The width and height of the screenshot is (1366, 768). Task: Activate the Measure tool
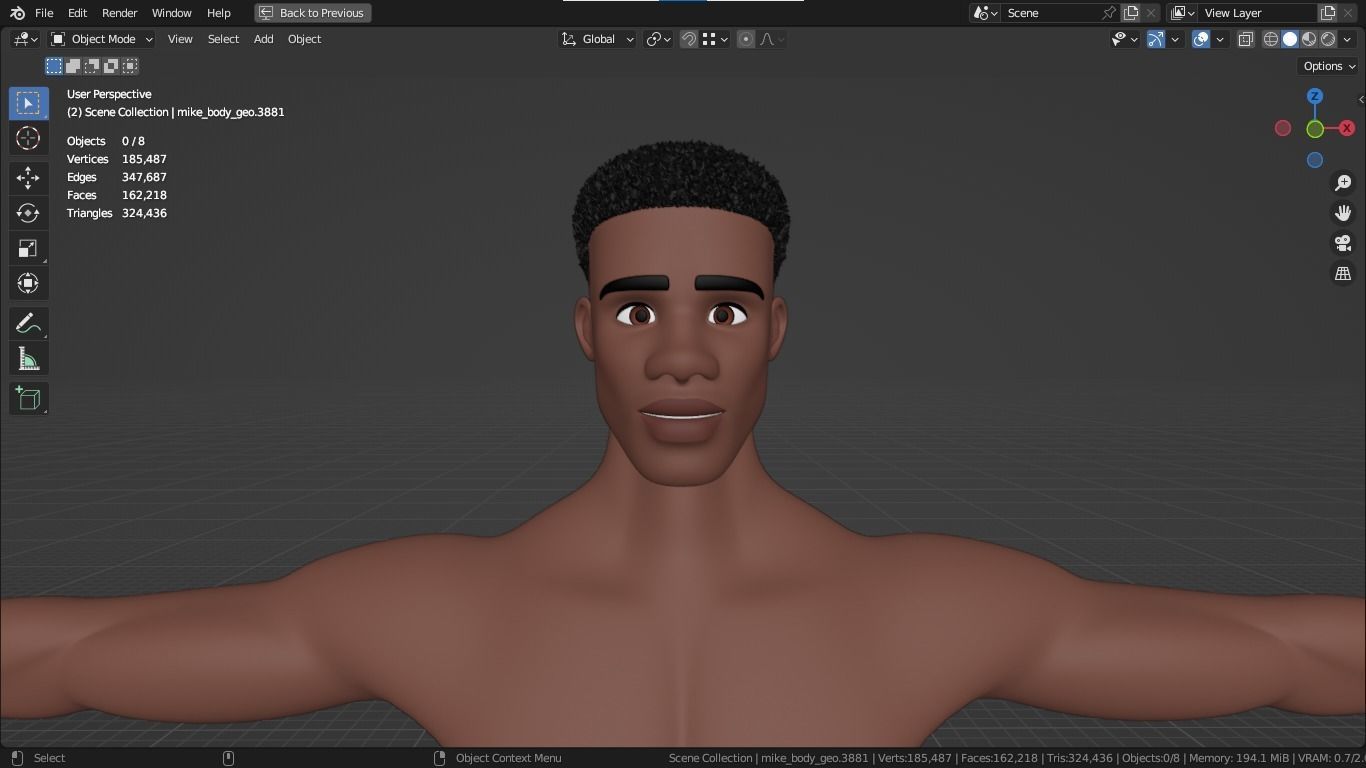[28, 358]
